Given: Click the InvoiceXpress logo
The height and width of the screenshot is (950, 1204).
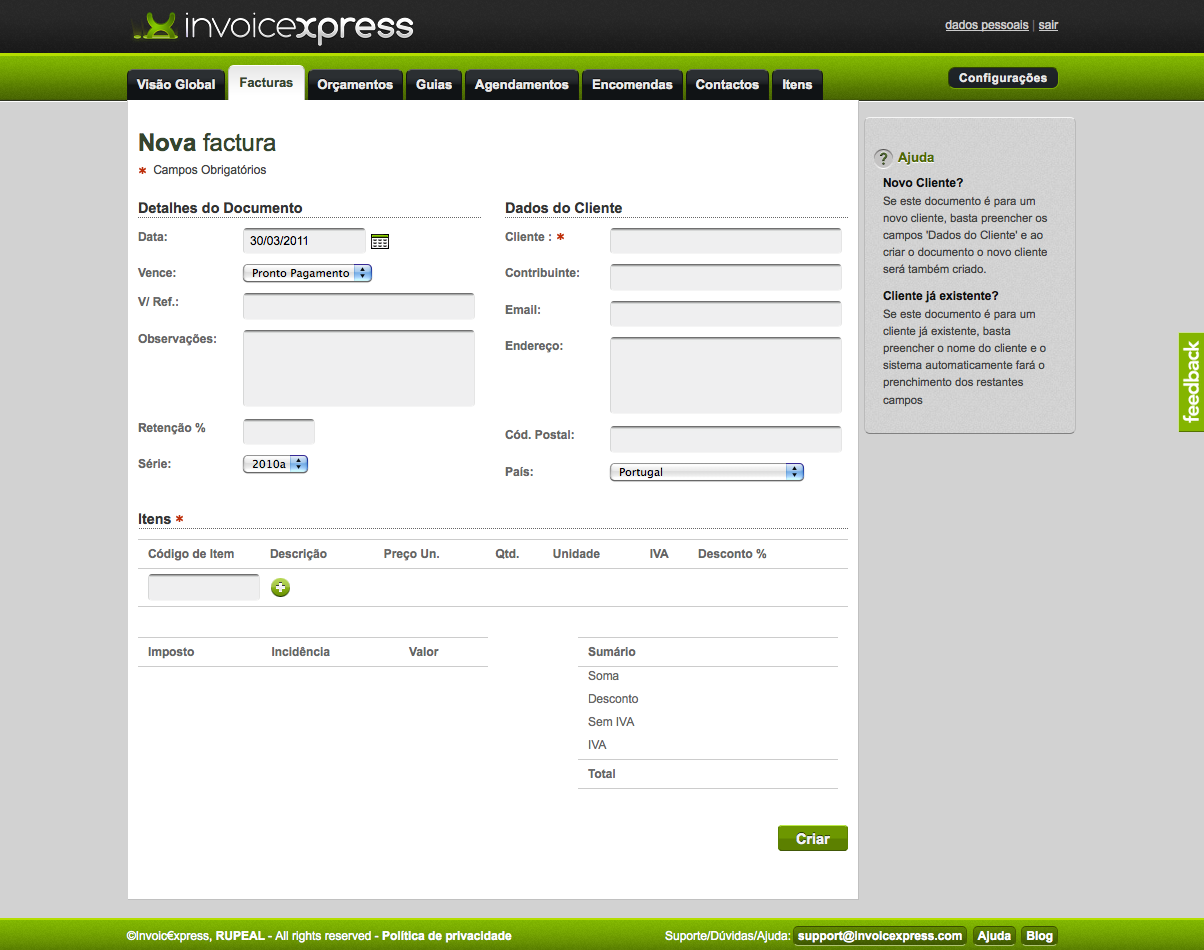Looking at the screenshot, I should tap(273, 27).
